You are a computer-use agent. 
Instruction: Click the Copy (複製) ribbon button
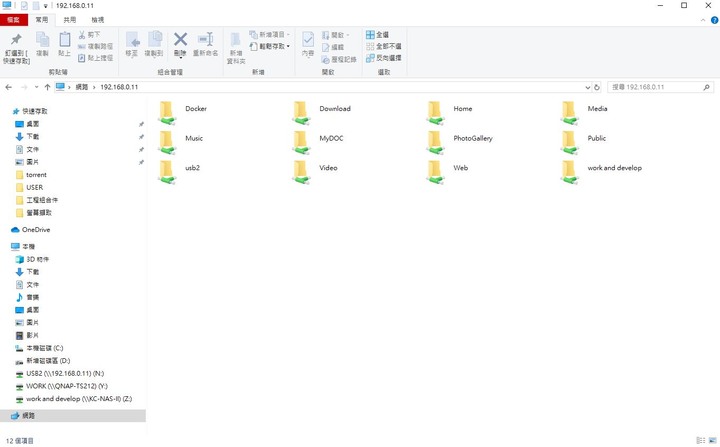(42, 44)
